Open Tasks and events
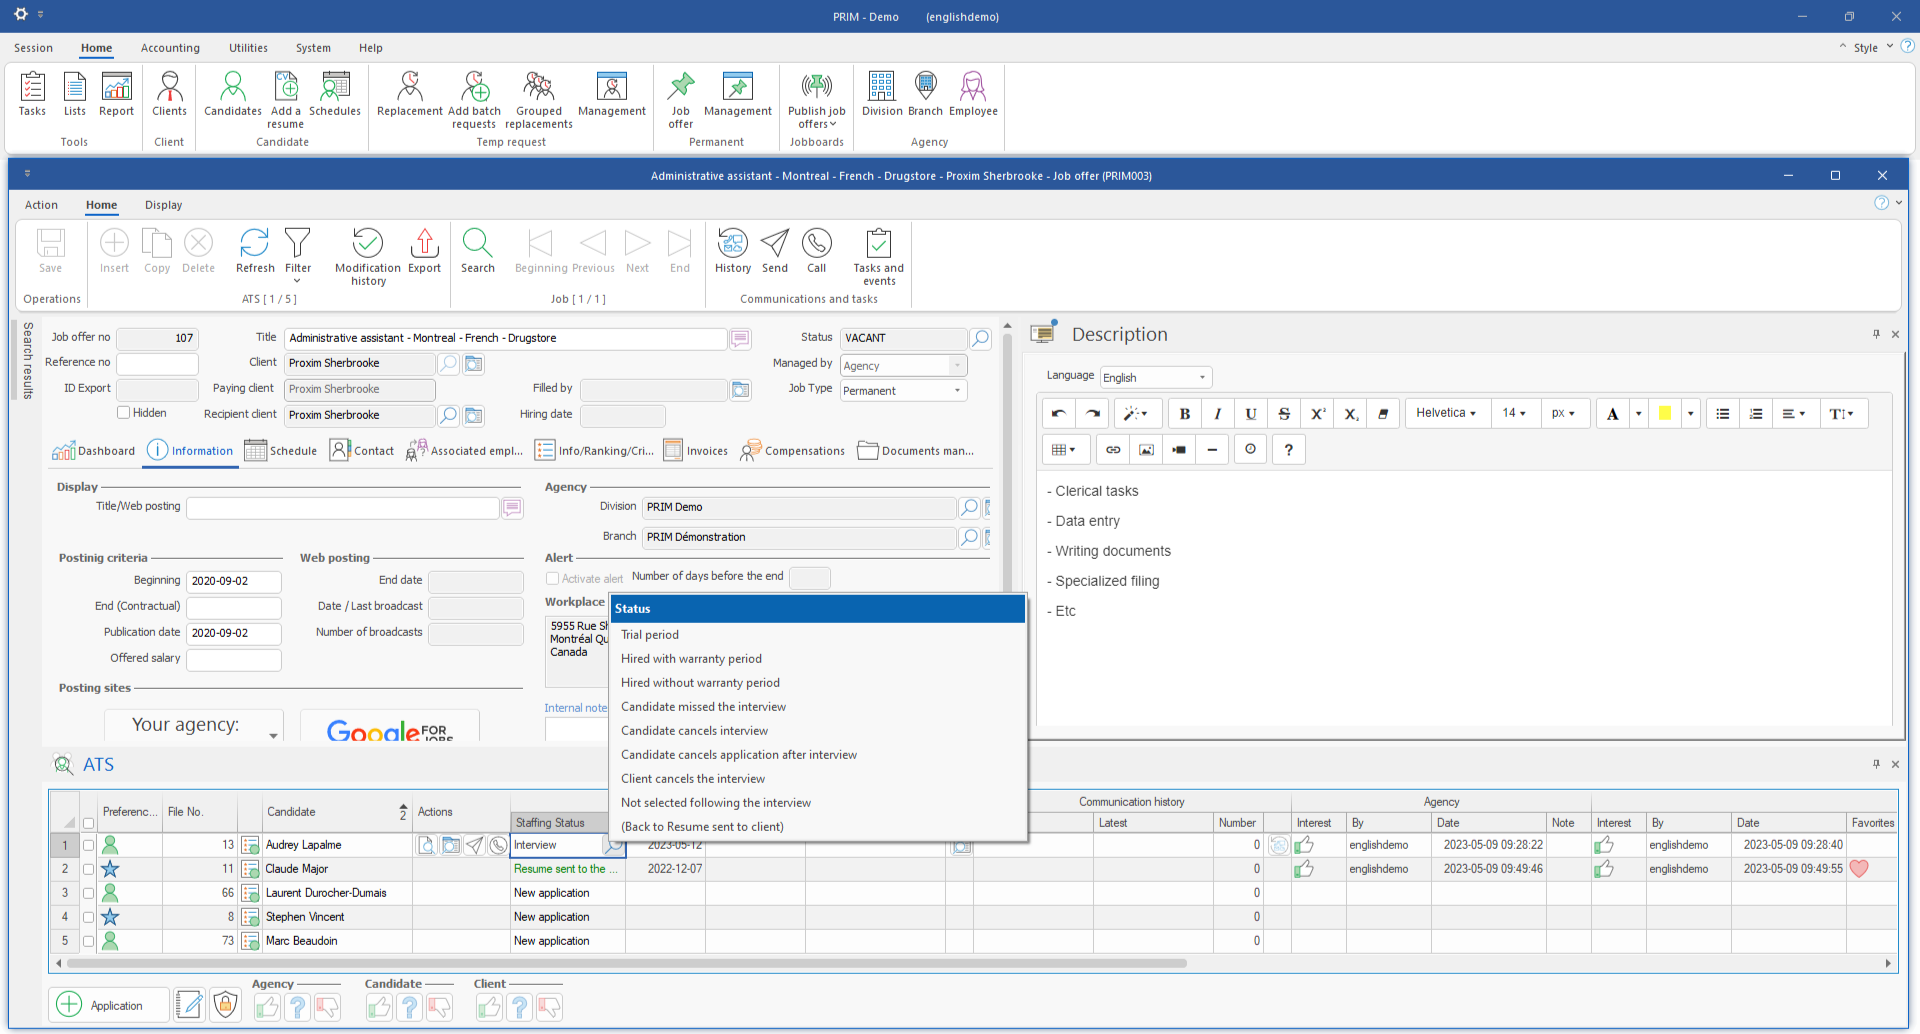 point(878,256)
